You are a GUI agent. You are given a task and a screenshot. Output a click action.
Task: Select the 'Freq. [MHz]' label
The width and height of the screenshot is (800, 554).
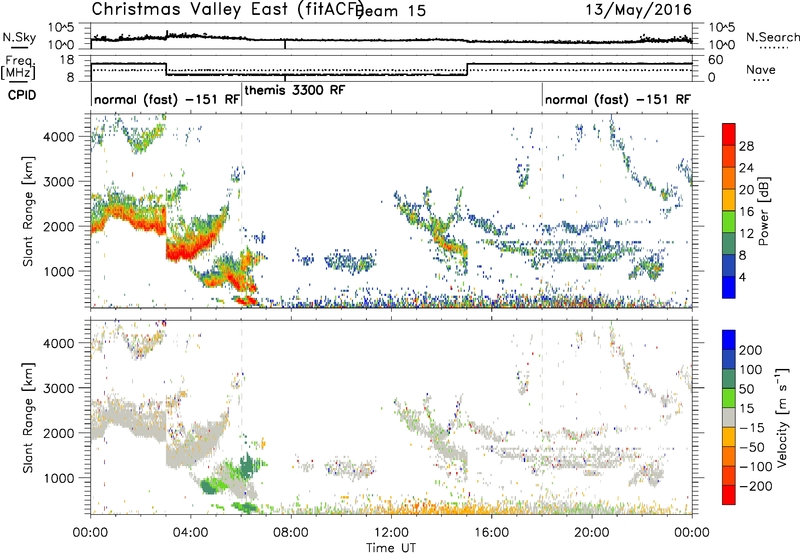(18, 67)
